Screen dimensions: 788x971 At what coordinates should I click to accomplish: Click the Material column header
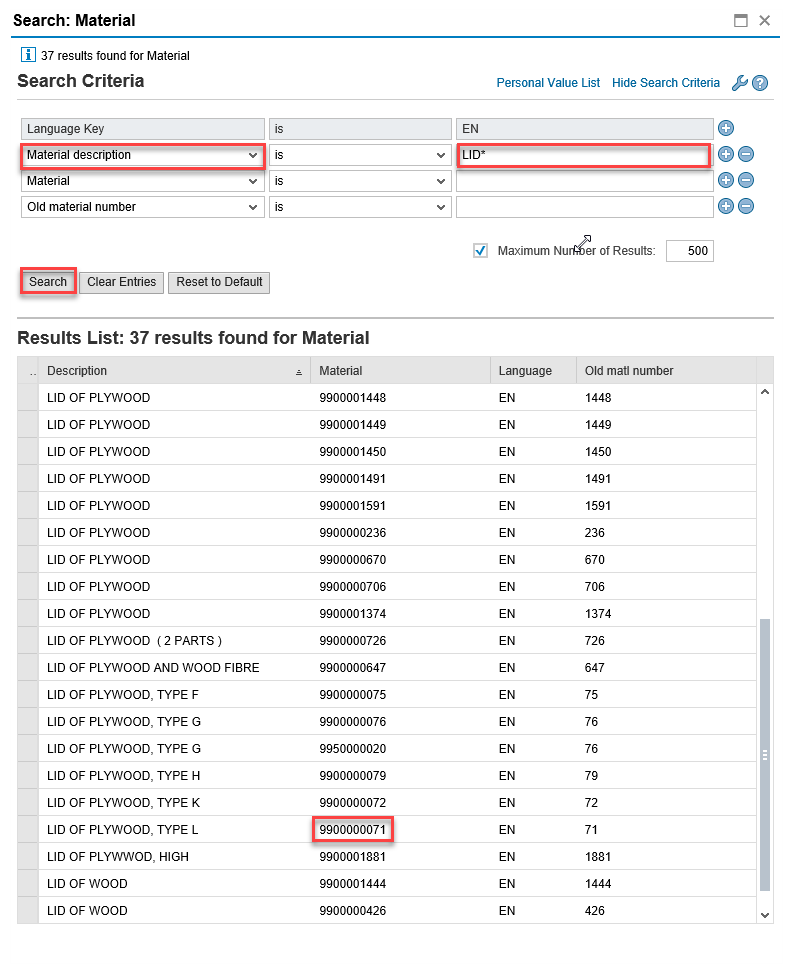pos(400,370)
